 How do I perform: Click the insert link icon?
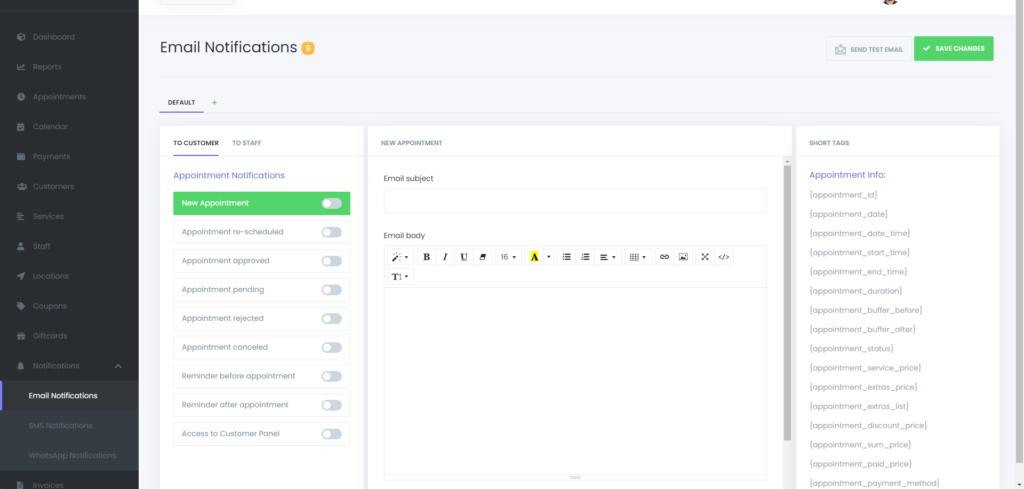point(664,257)
